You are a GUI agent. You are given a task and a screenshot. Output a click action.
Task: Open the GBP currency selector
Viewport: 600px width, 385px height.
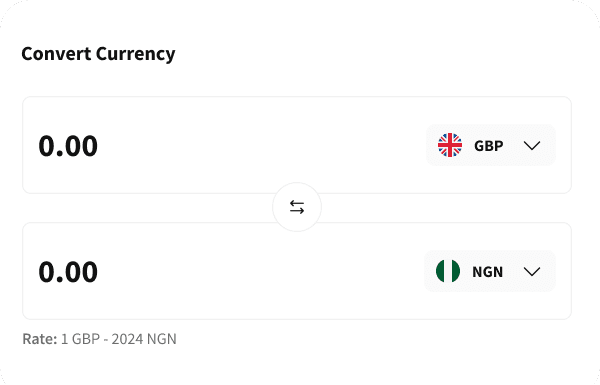tap(491, 145)
